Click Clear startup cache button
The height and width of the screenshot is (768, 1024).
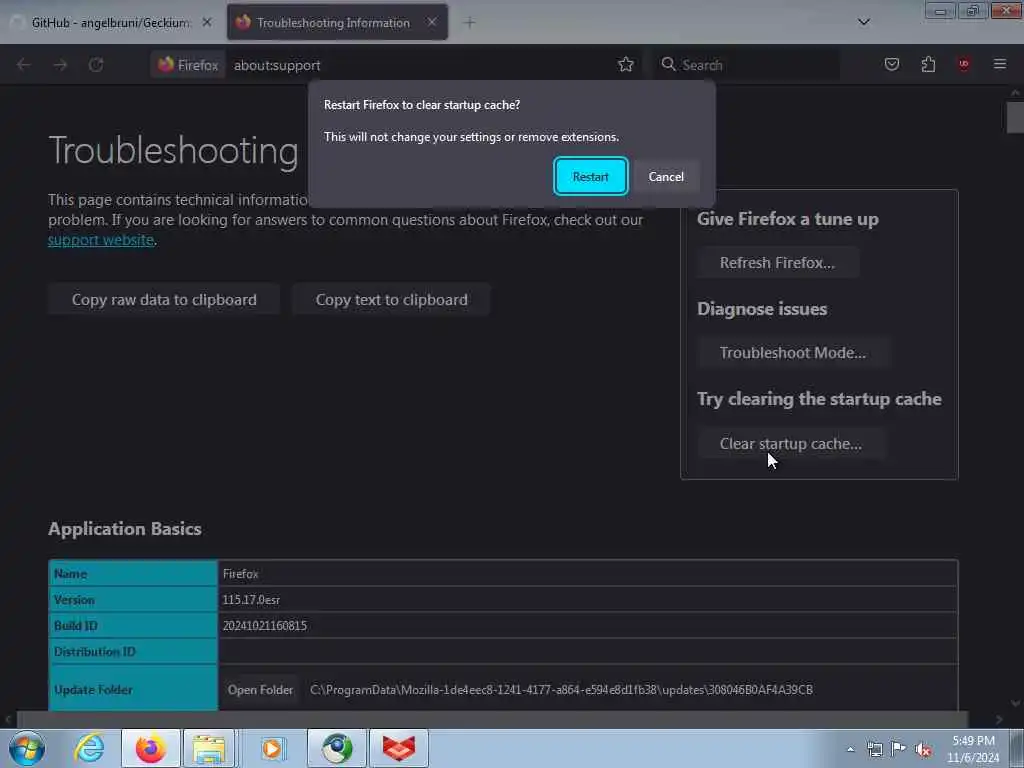(x=790, y=443)
